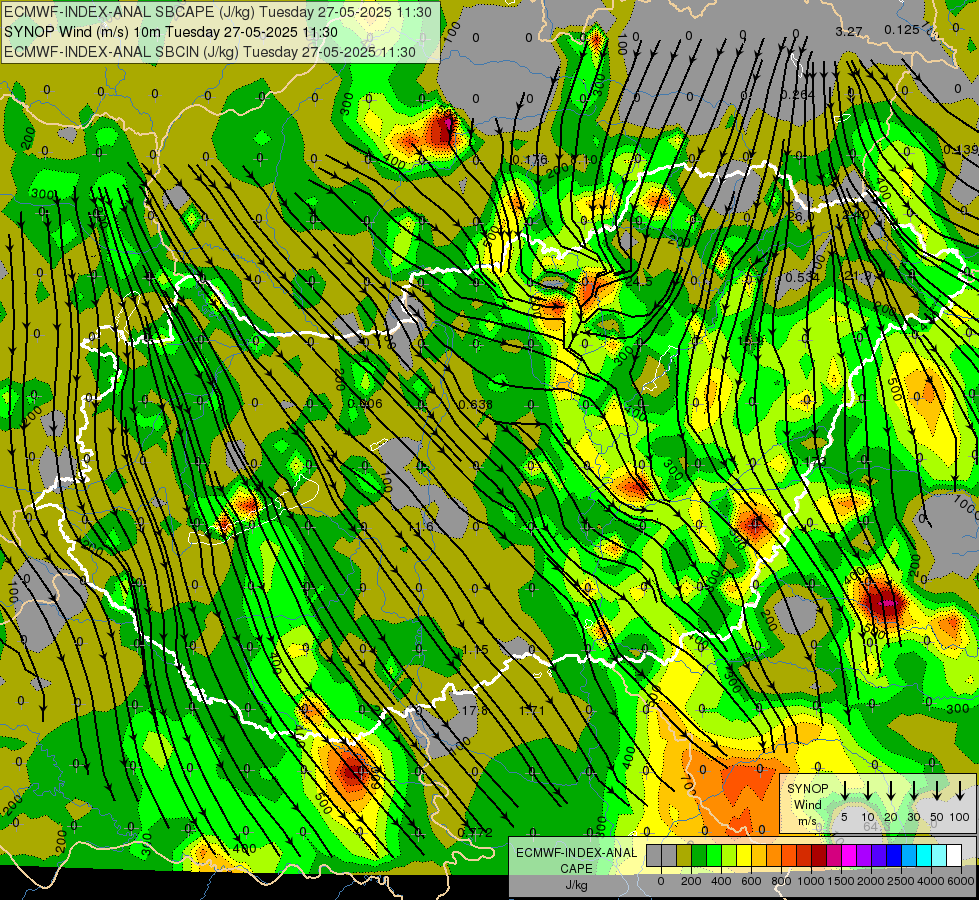Click the 0.772 value on the map
Viewport: 979px width, 900px height.
coord(475,832)
